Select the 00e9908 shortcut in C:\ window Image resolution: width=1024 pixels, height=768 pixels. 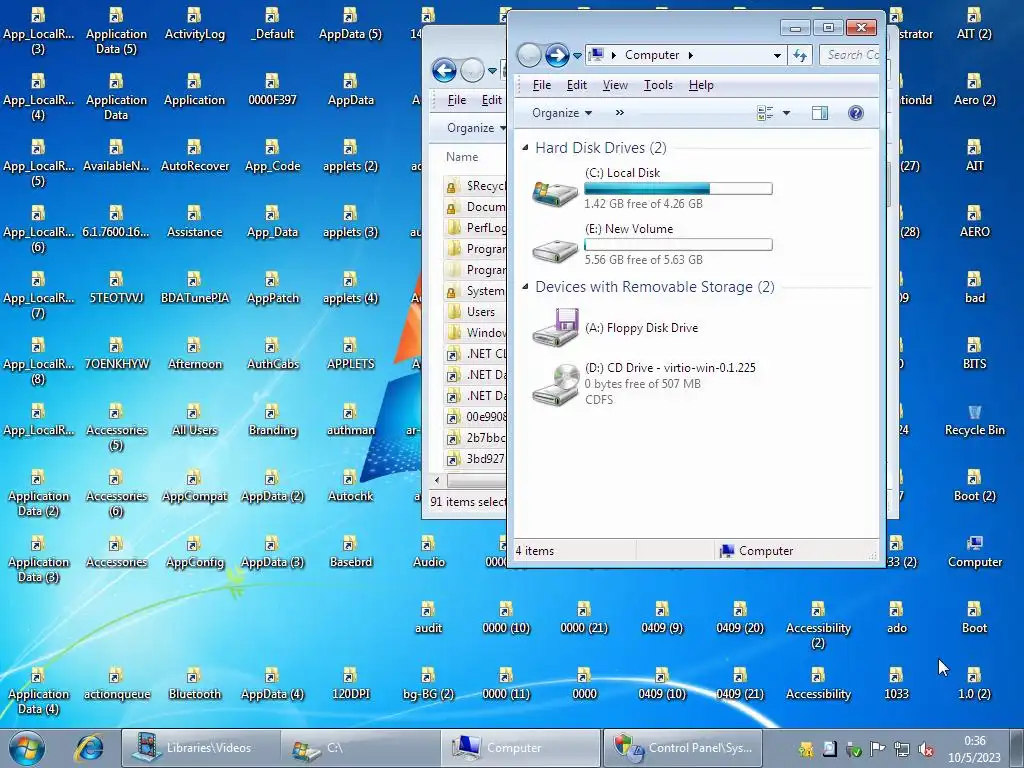point(475,417)
